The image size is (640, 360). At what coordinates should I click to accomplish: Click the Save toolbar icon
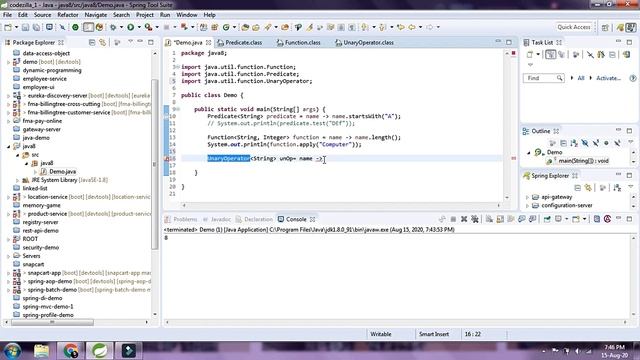pyautogui.click(x=25, y=27)
